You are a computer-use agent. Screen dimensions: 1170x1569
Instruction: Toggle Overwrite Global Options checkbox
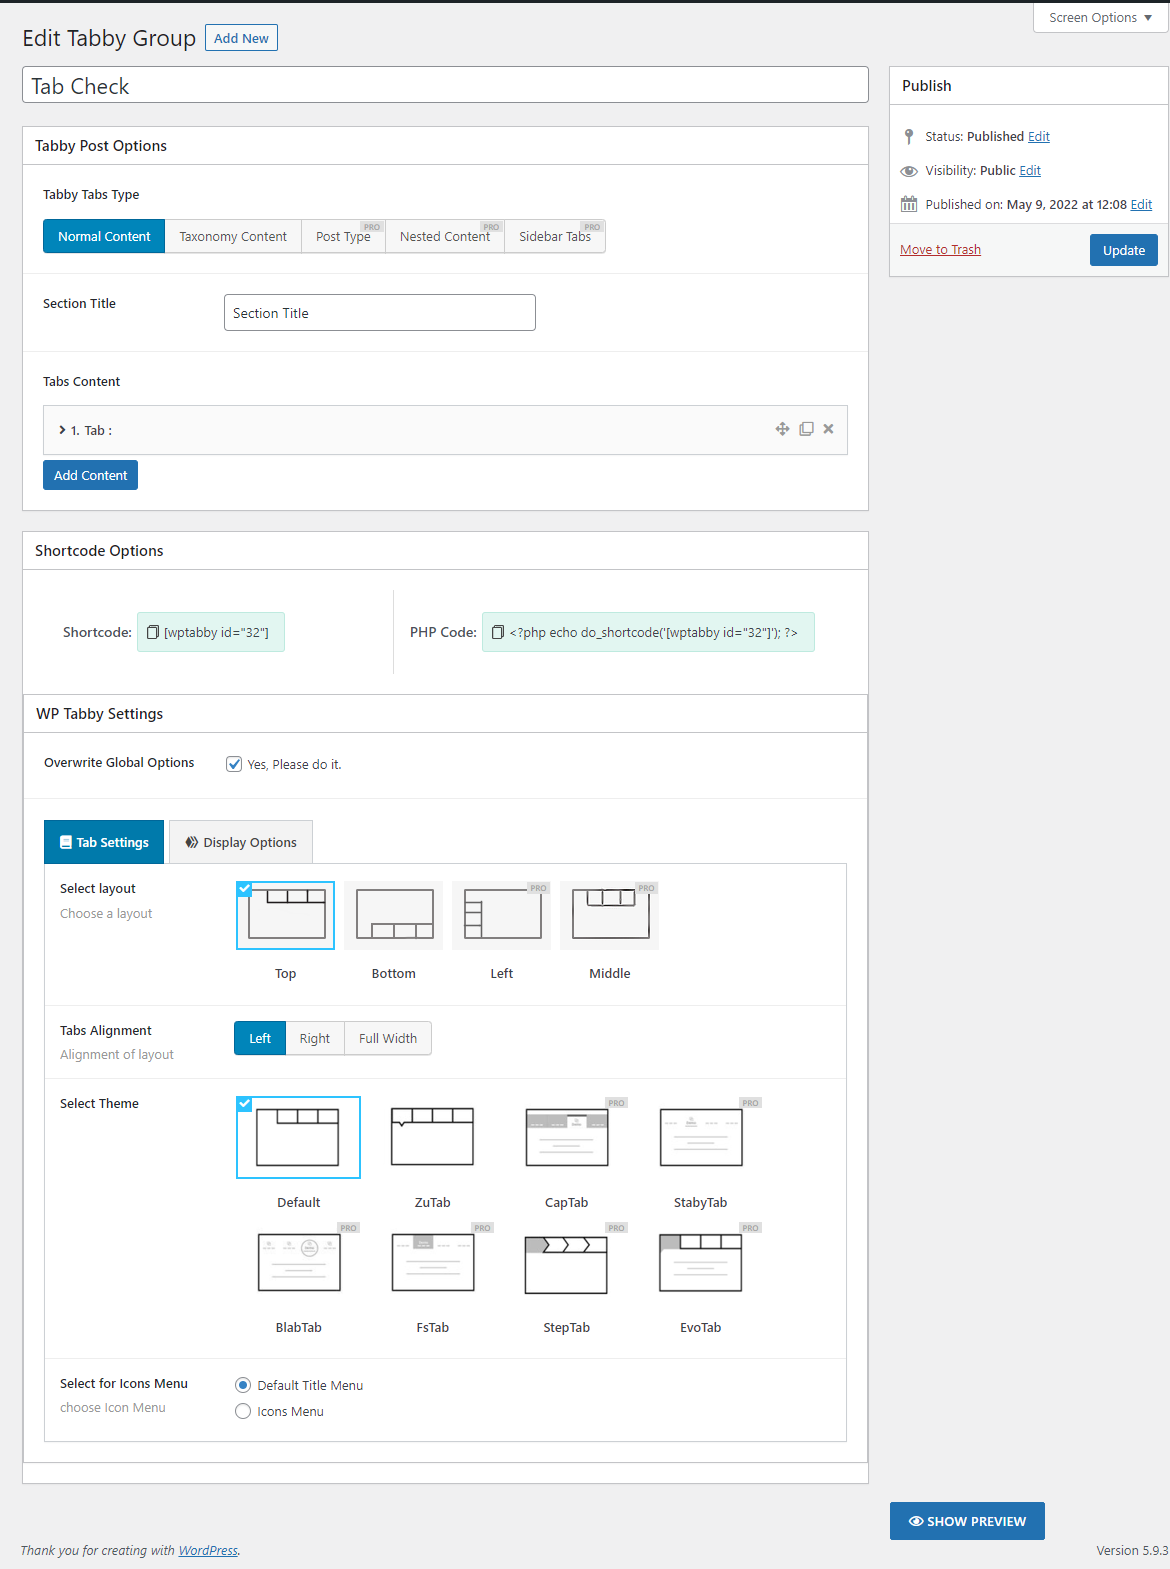coord(234,764)
